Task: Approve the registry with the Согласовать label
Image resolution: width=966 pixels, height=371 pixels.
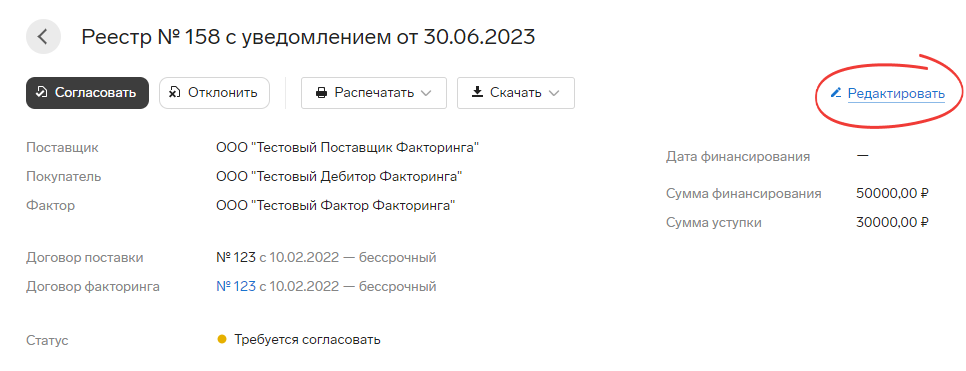Action: tap(95, 93)
